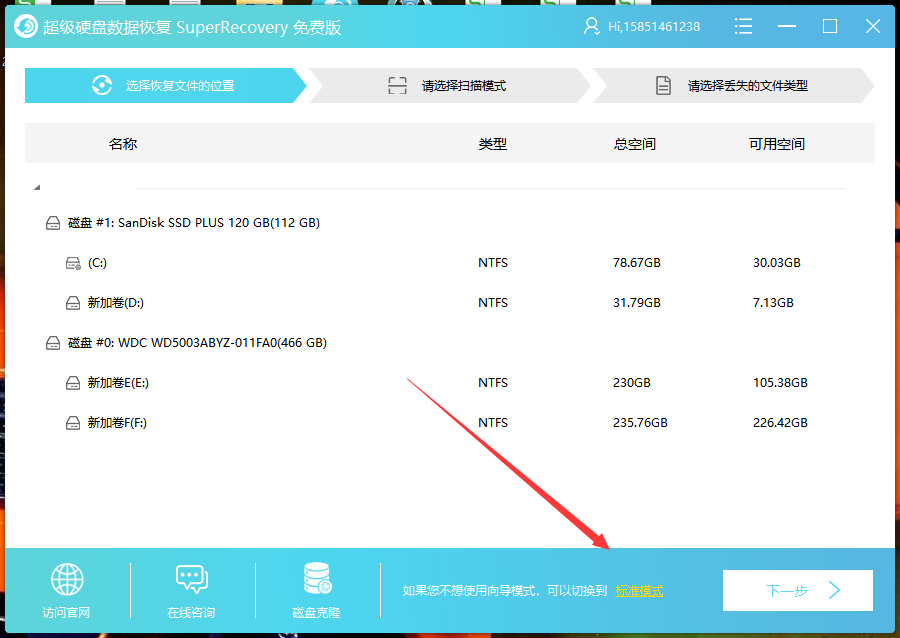The height and width of the screenshot is (638, 900).
Task: Maximize the SuperRecovery window
Action: [x=829, y=26]
